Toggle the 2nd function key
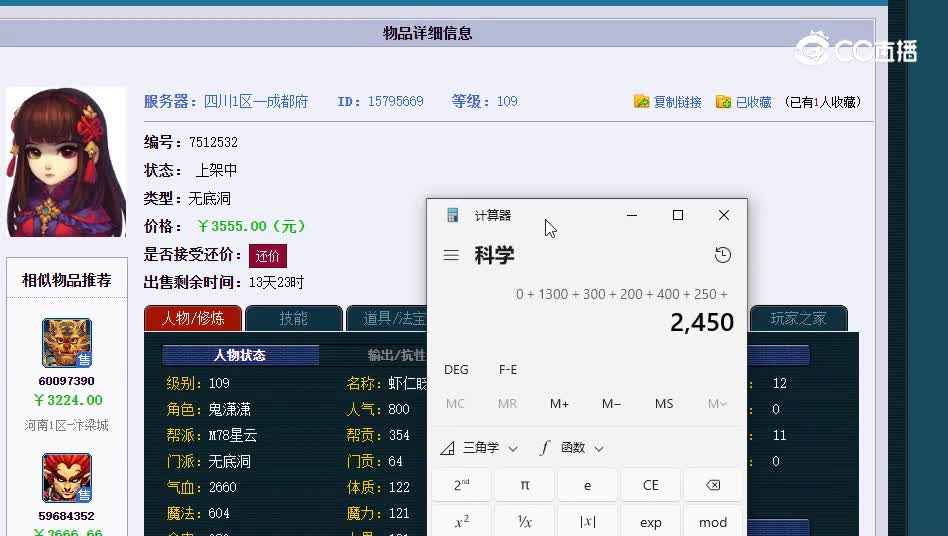948x536 pixels. click(461, 485)
